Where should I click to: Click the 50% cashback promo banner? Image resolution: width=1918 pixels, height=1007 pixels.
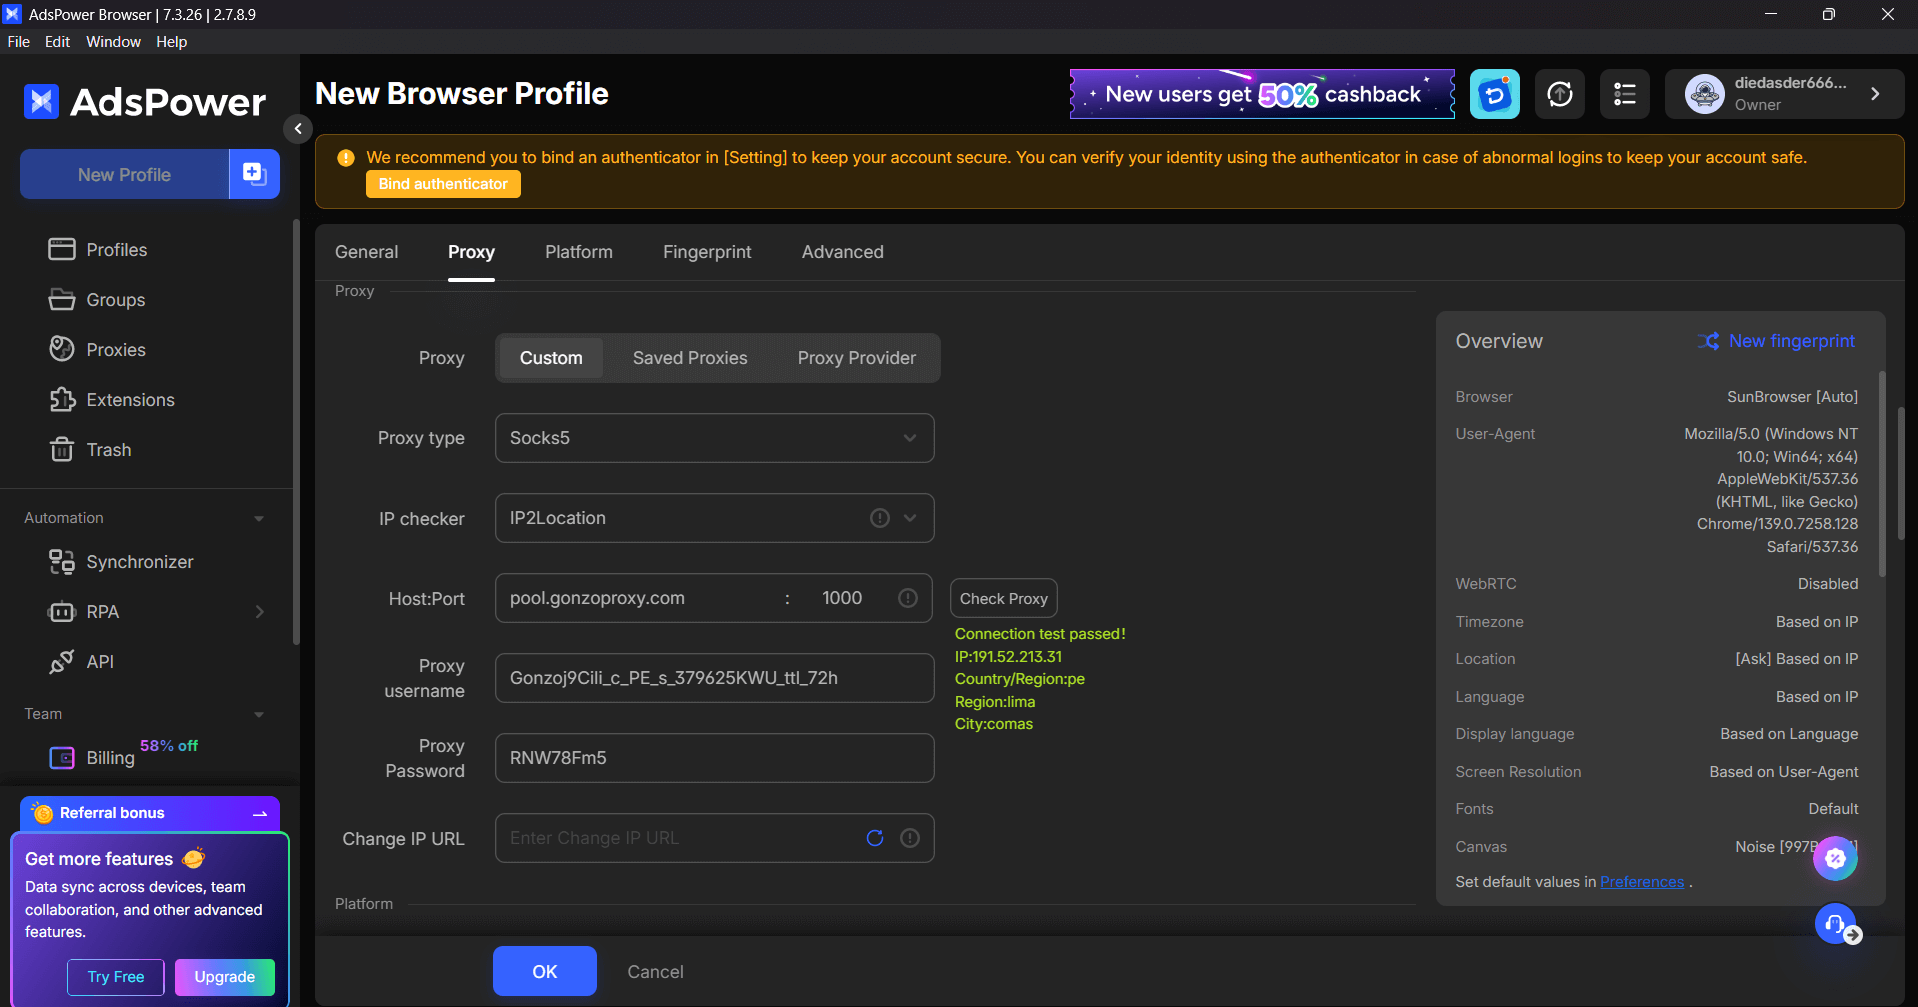tap(1263, 94)
